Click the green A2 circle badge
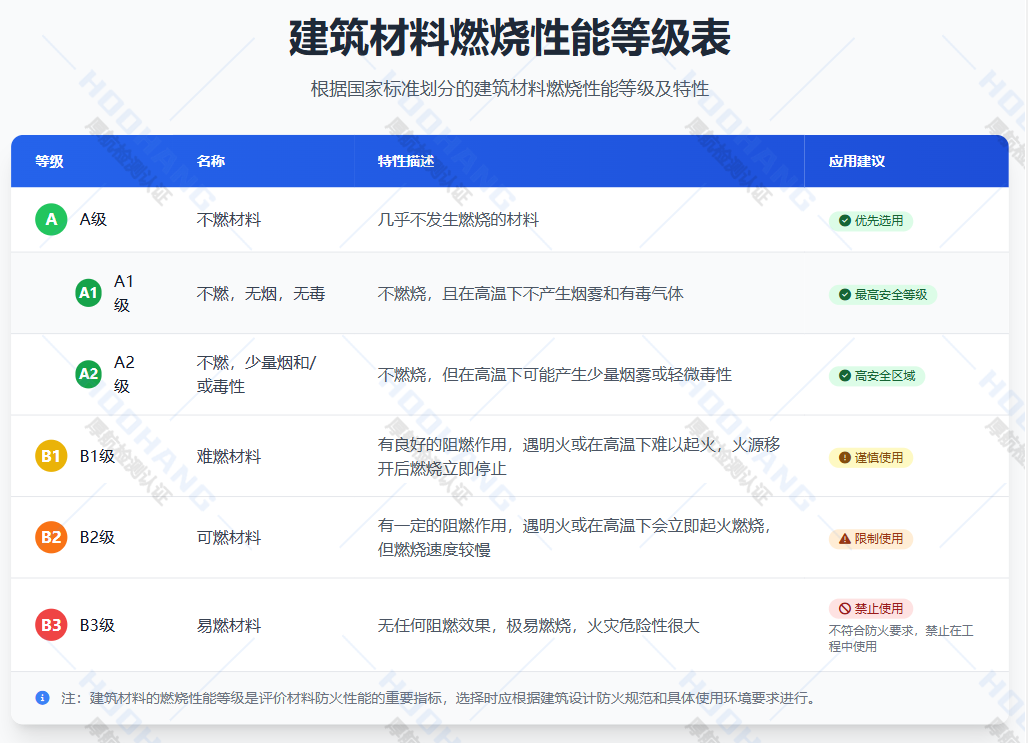 click(89, 374)
